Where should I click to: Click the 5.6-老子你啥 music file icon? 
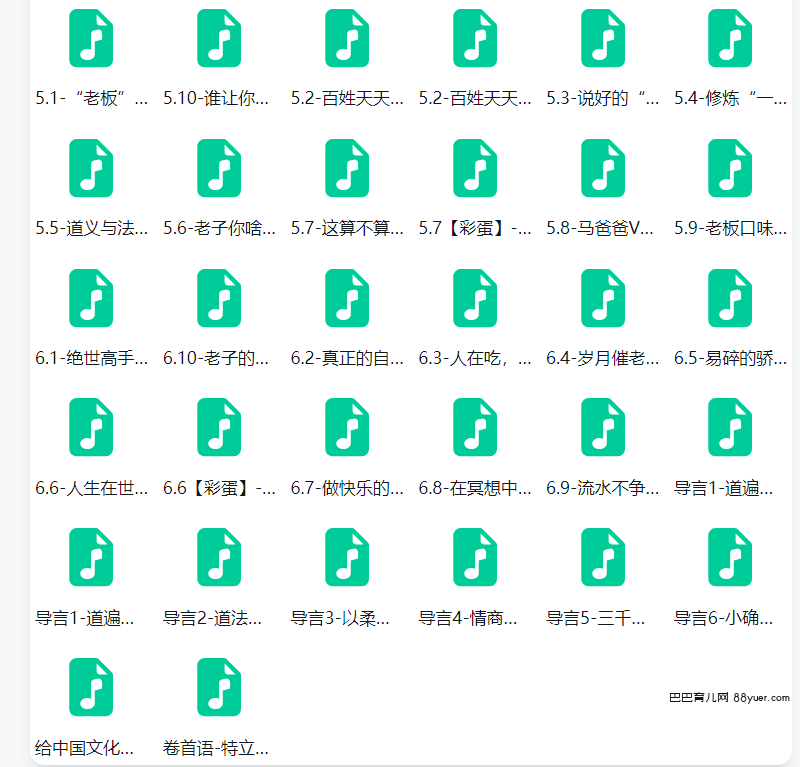[x=219, y=168]
